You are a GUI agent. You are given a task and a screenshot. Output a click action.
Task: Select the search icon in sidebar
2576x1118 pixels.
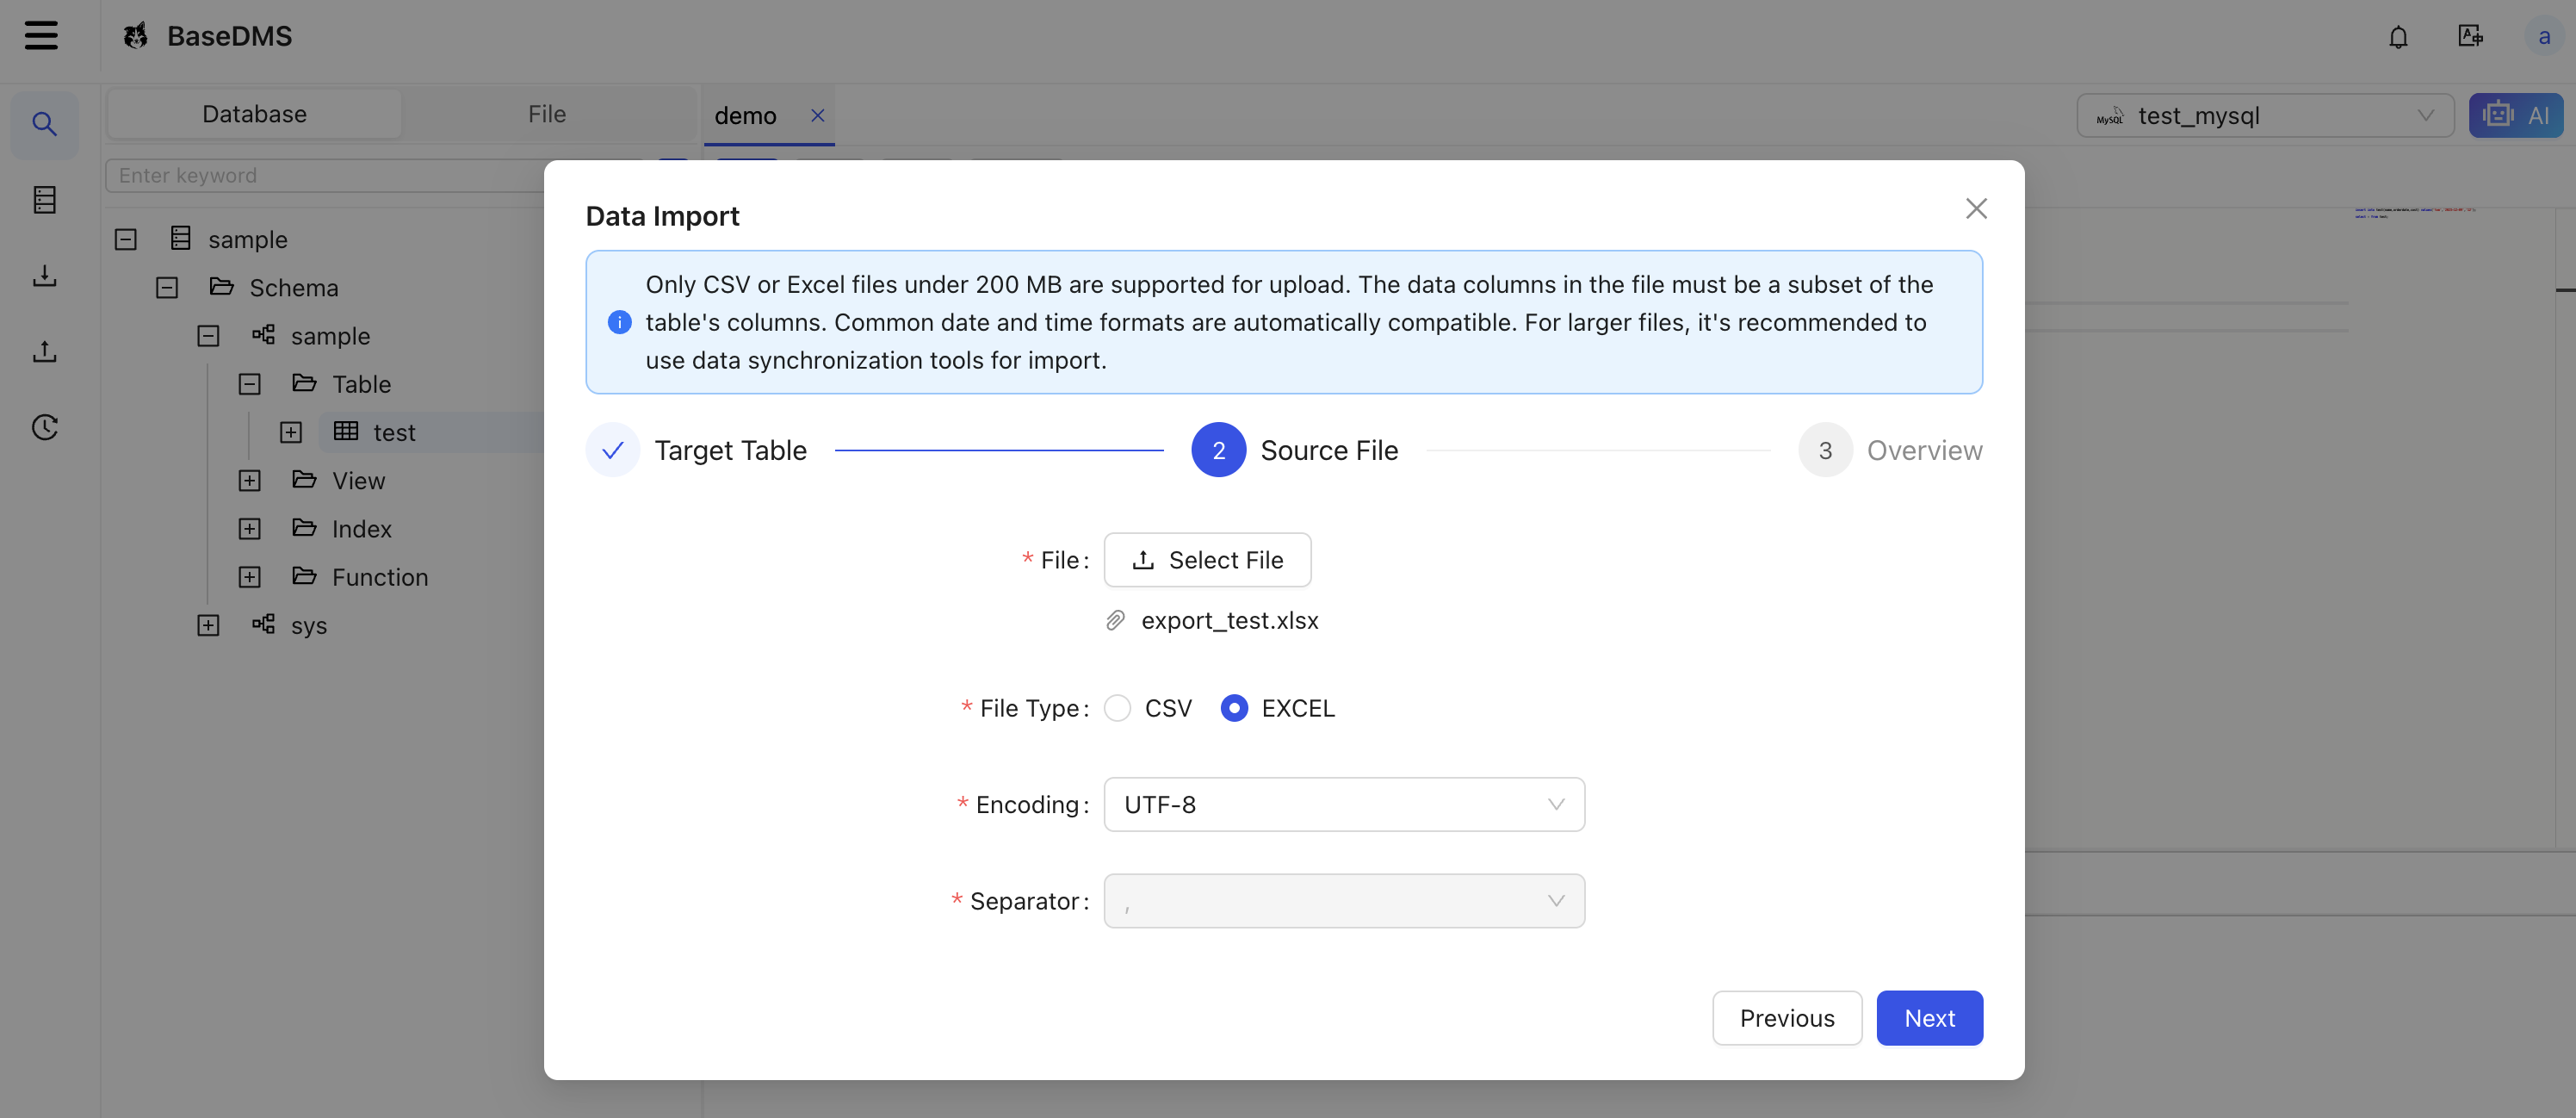click(x=44, y=124)
